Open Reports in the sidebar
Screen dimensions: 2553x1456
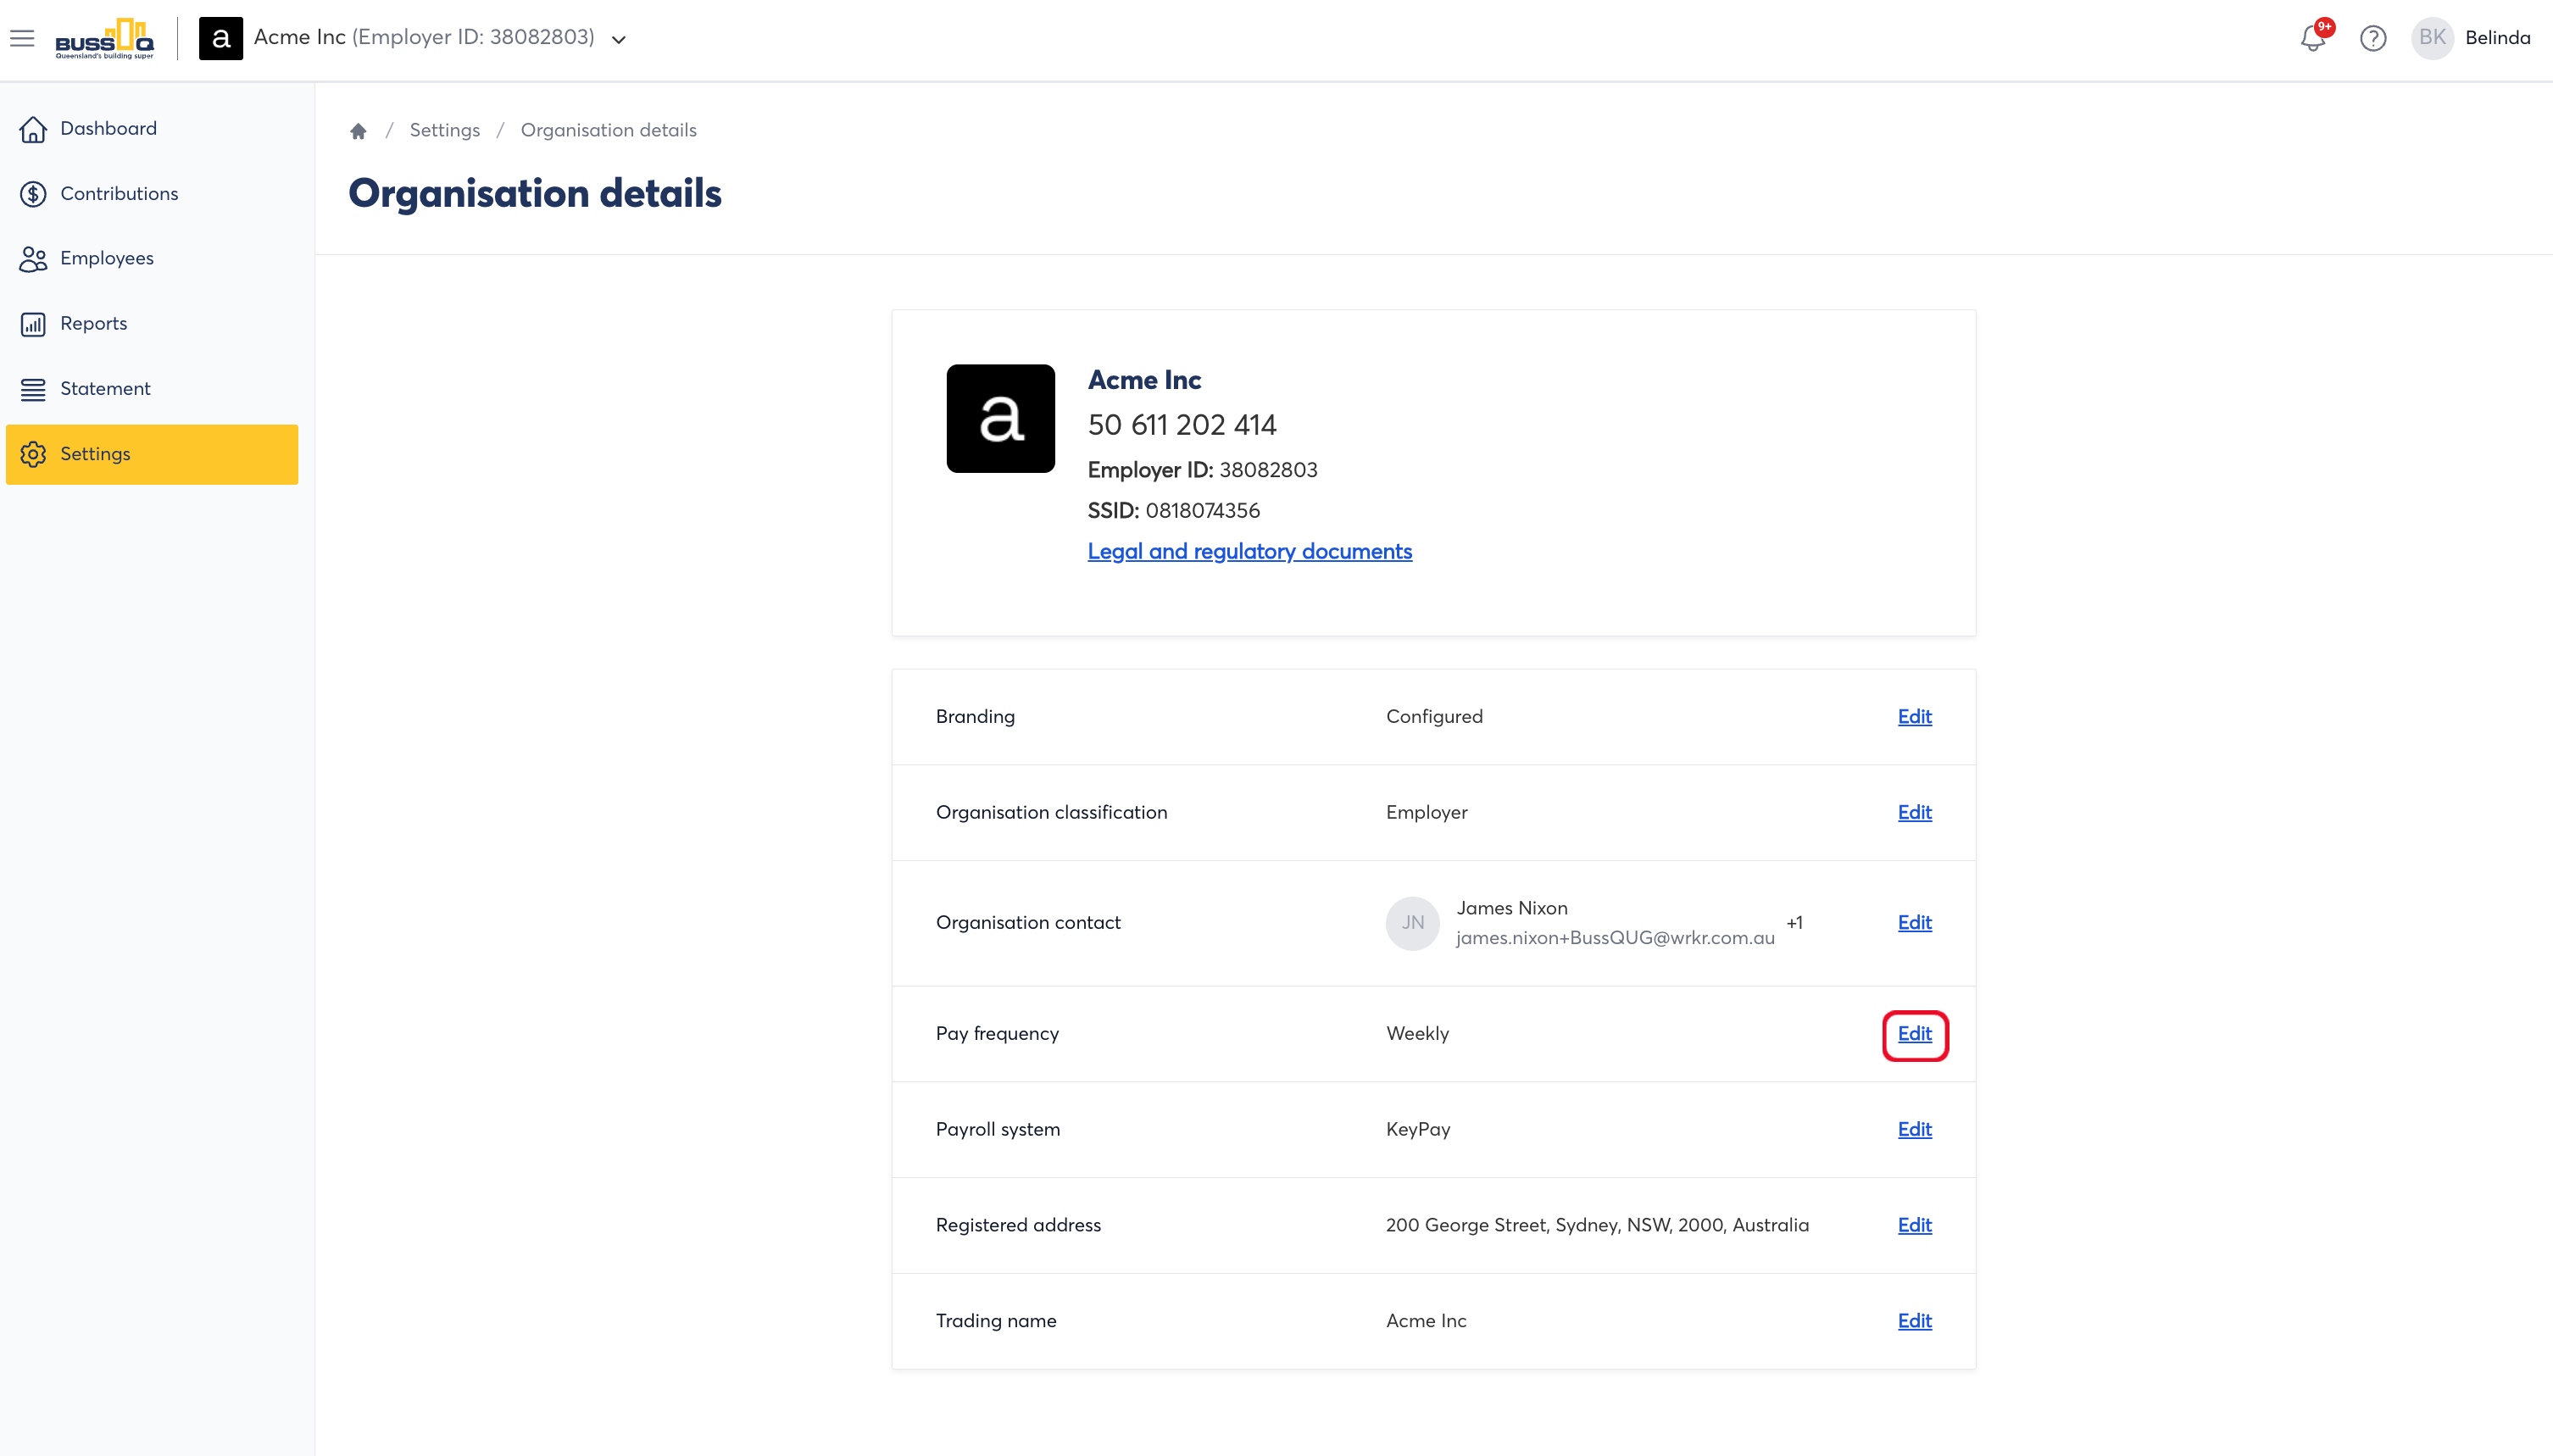click(x=152, y=324)
